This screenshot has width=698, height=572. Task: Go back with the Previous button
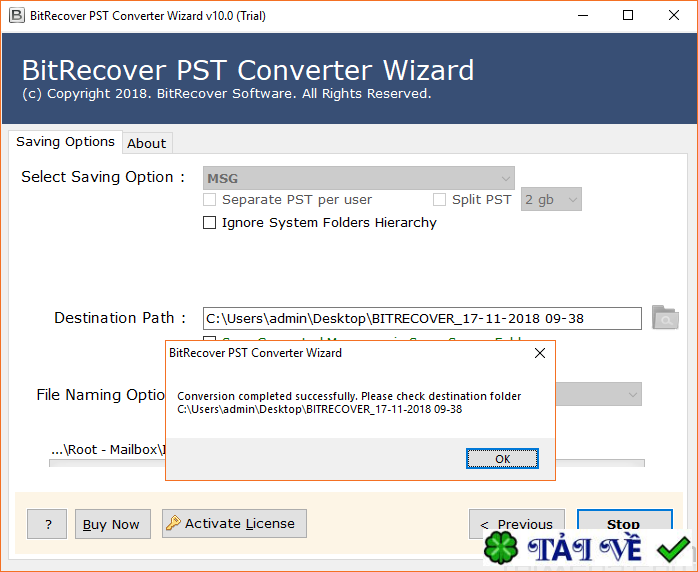click(516, 524)
